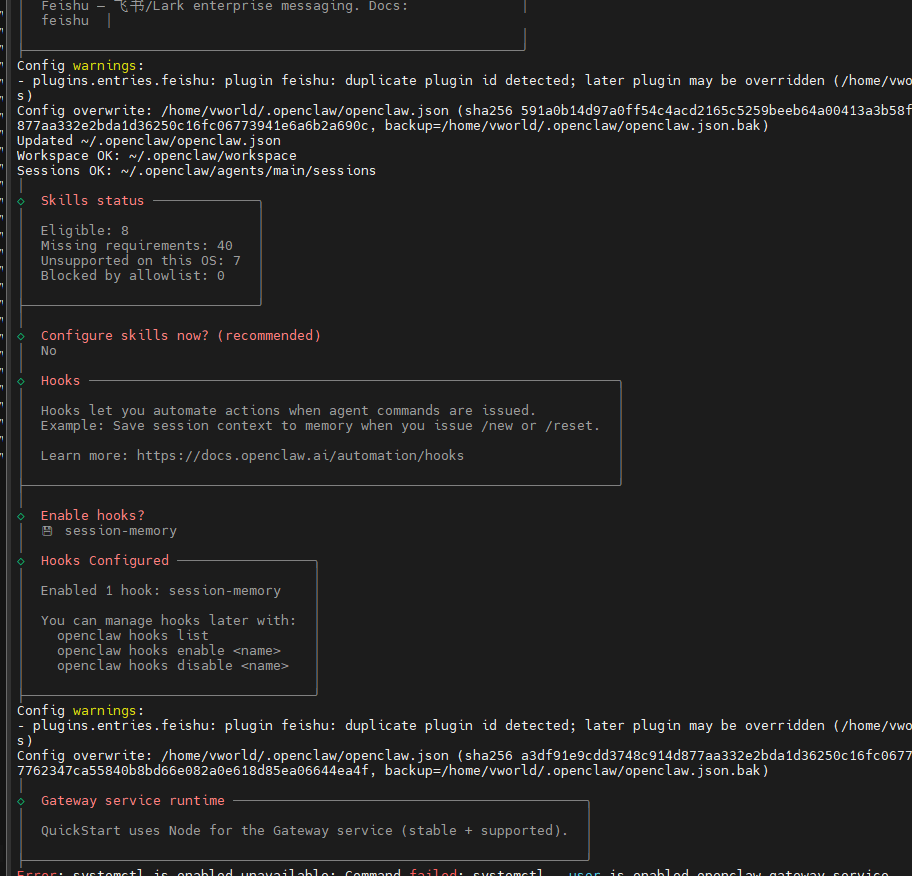This screenshot has height=876, width=912.
Task: Open the docs.openclaw.ai automation hooks link
Action: pyautogui.click(x=300, y=456)
